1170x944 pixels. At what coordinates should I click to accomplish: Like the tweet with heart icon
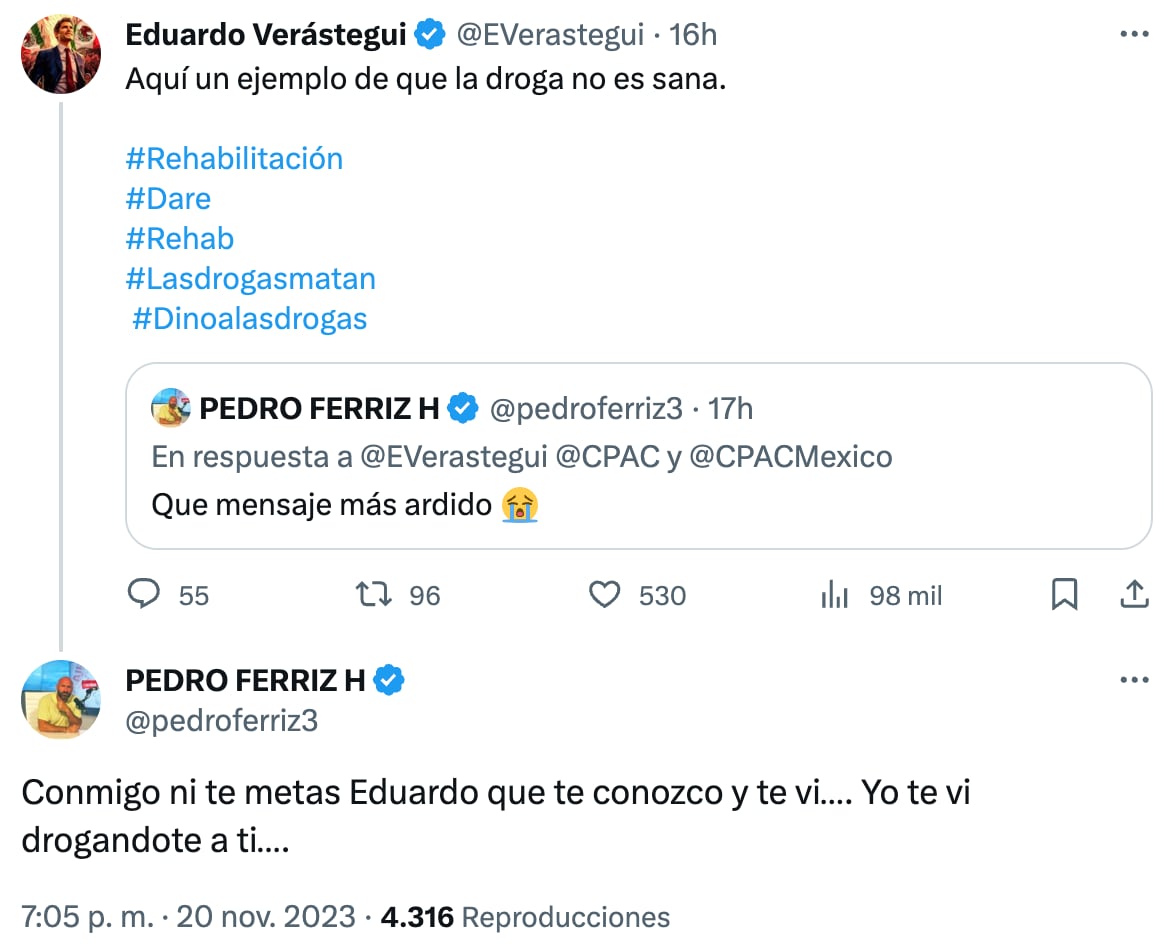point(604,595)
